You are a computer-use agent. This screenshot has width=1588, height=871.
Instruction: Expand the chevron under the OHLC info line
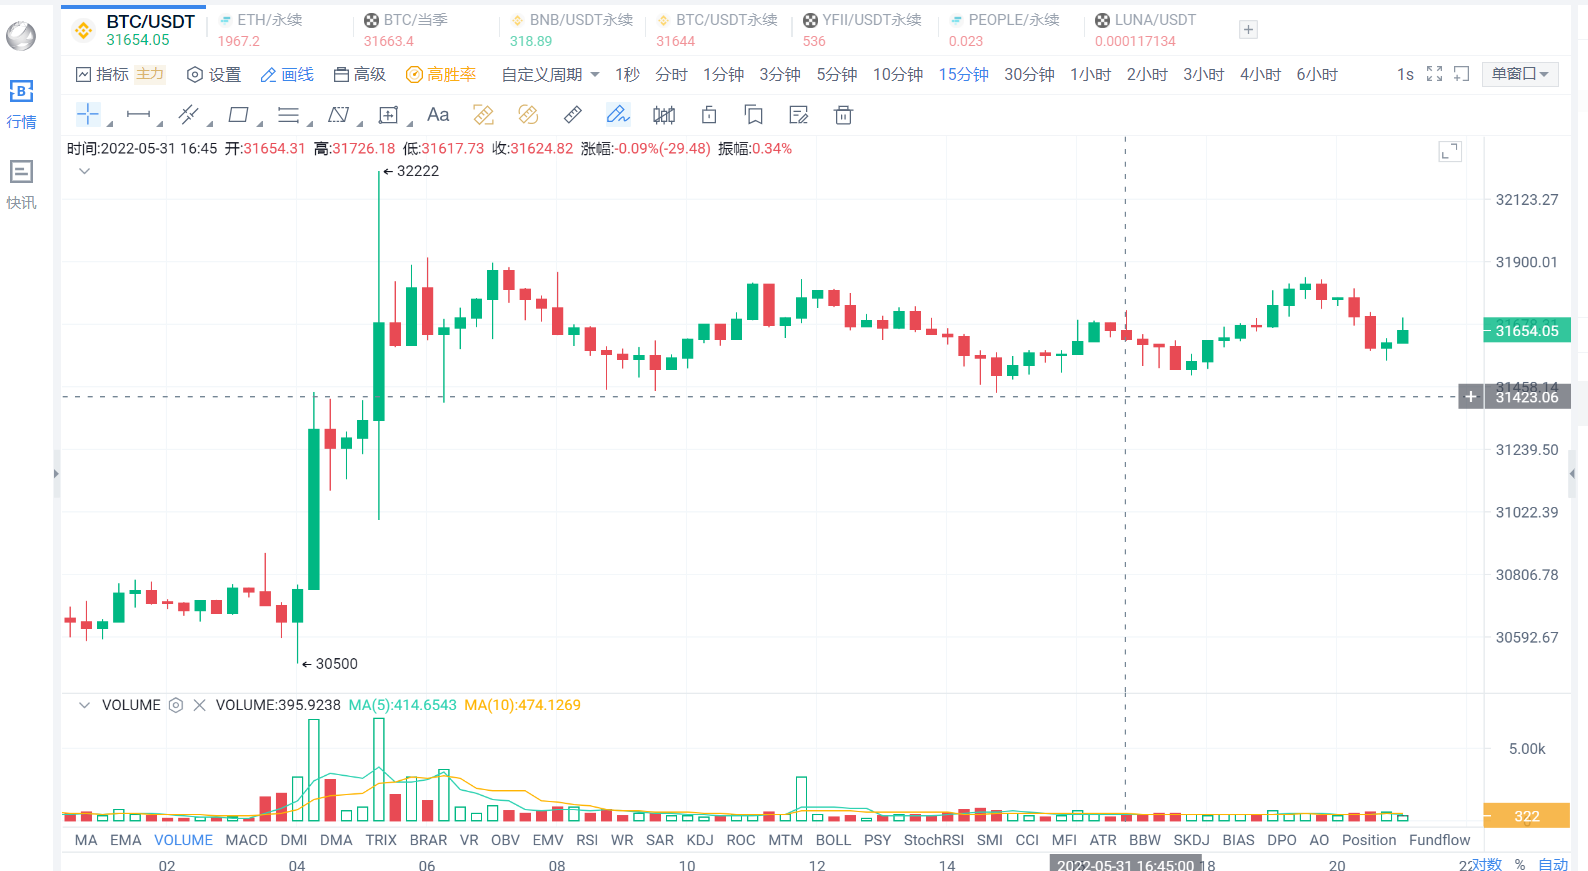pos(84,171)
